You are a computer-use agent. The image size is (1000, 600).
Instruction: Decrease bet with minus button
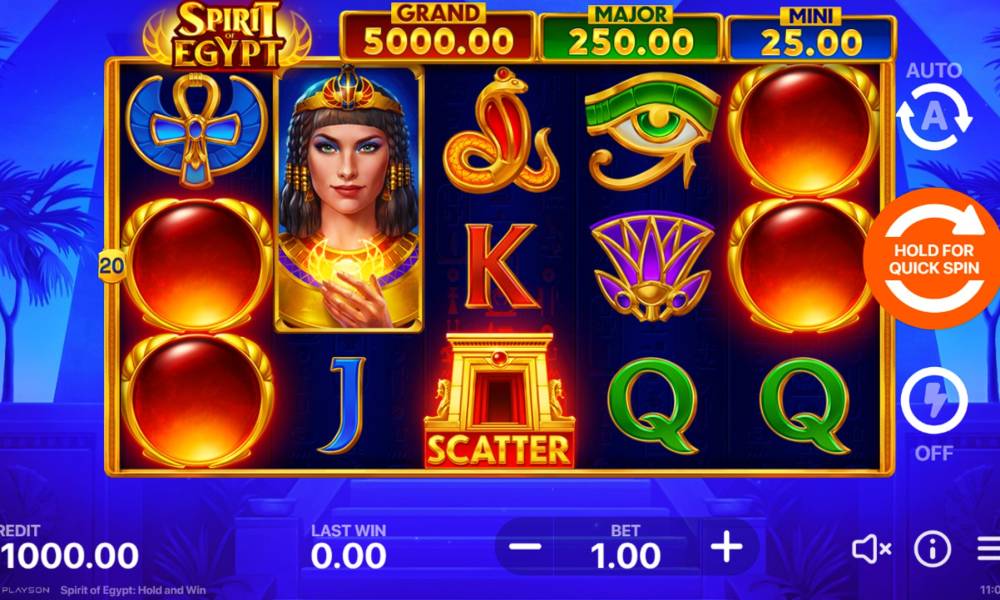point(526,547)
